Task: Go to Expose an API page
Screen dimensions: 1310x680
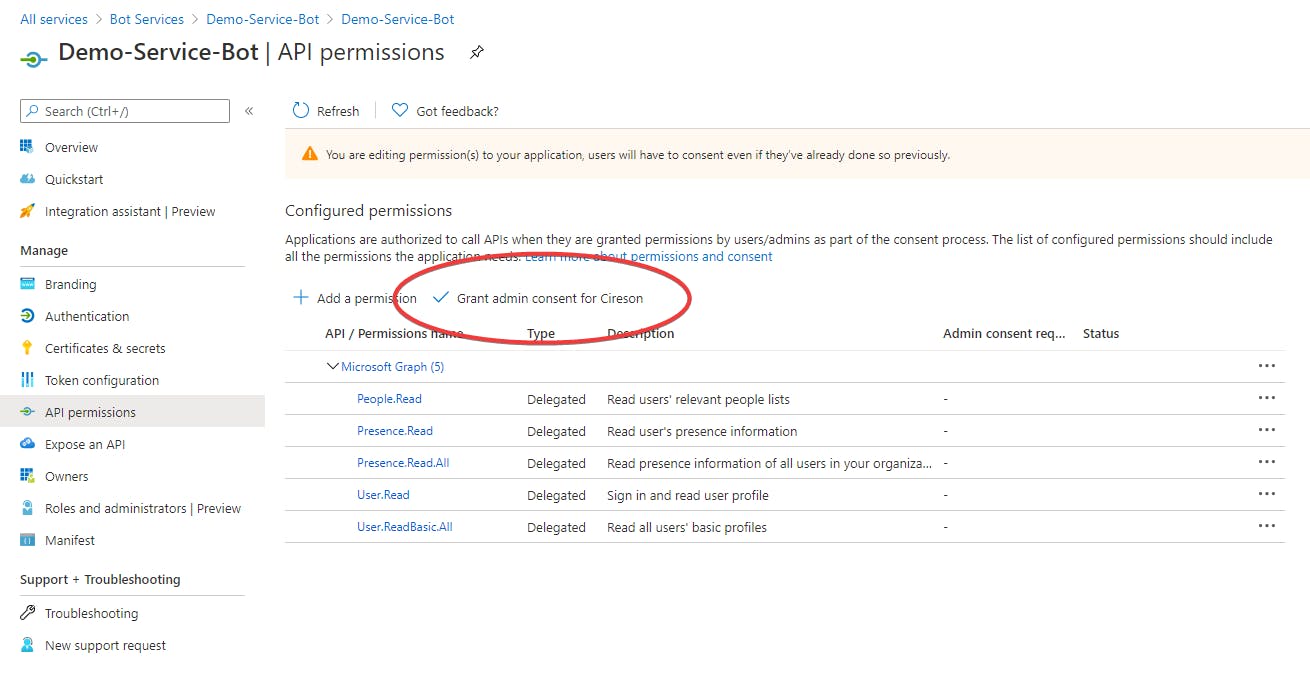Action: click(85, 444)
